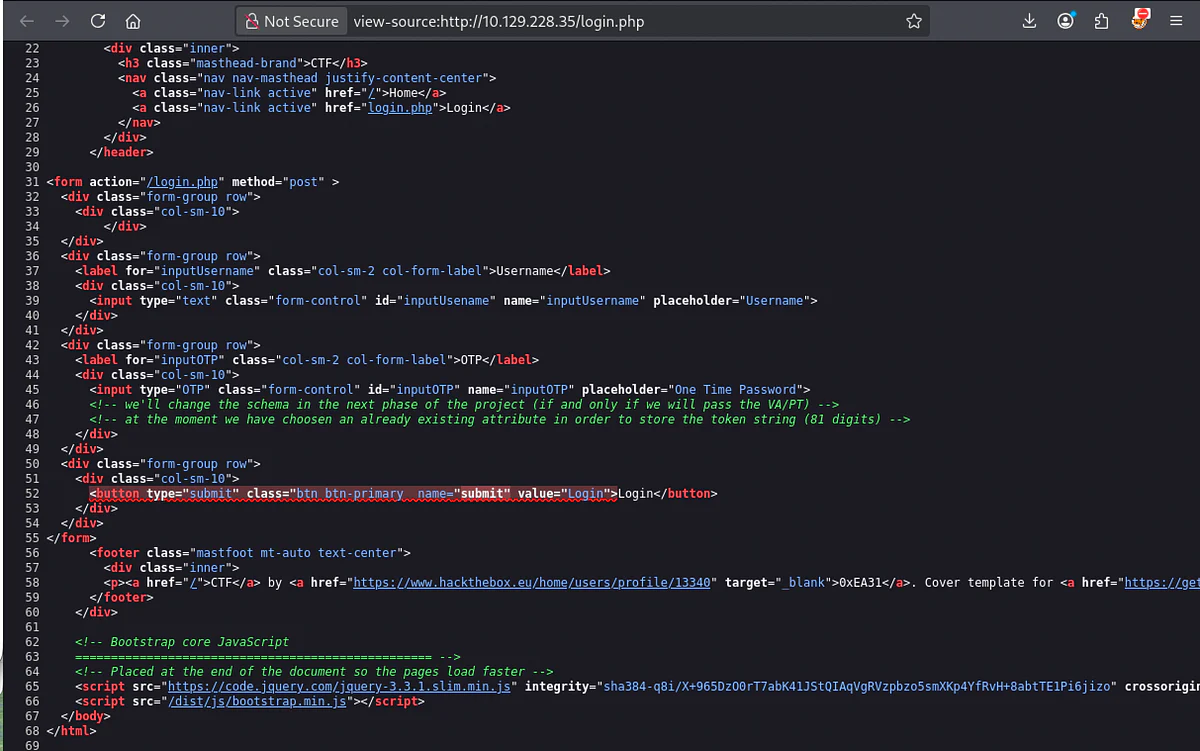Click the closing html tag on line 68
Viewport: 1200px width, 751px height.
[71, 731]
